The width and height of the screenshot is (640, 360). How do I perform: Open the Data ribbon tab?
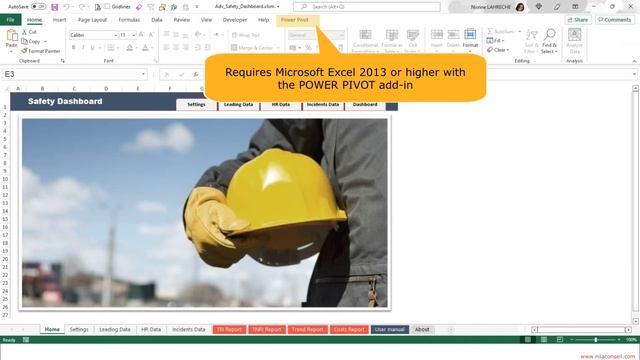(157, 20)
